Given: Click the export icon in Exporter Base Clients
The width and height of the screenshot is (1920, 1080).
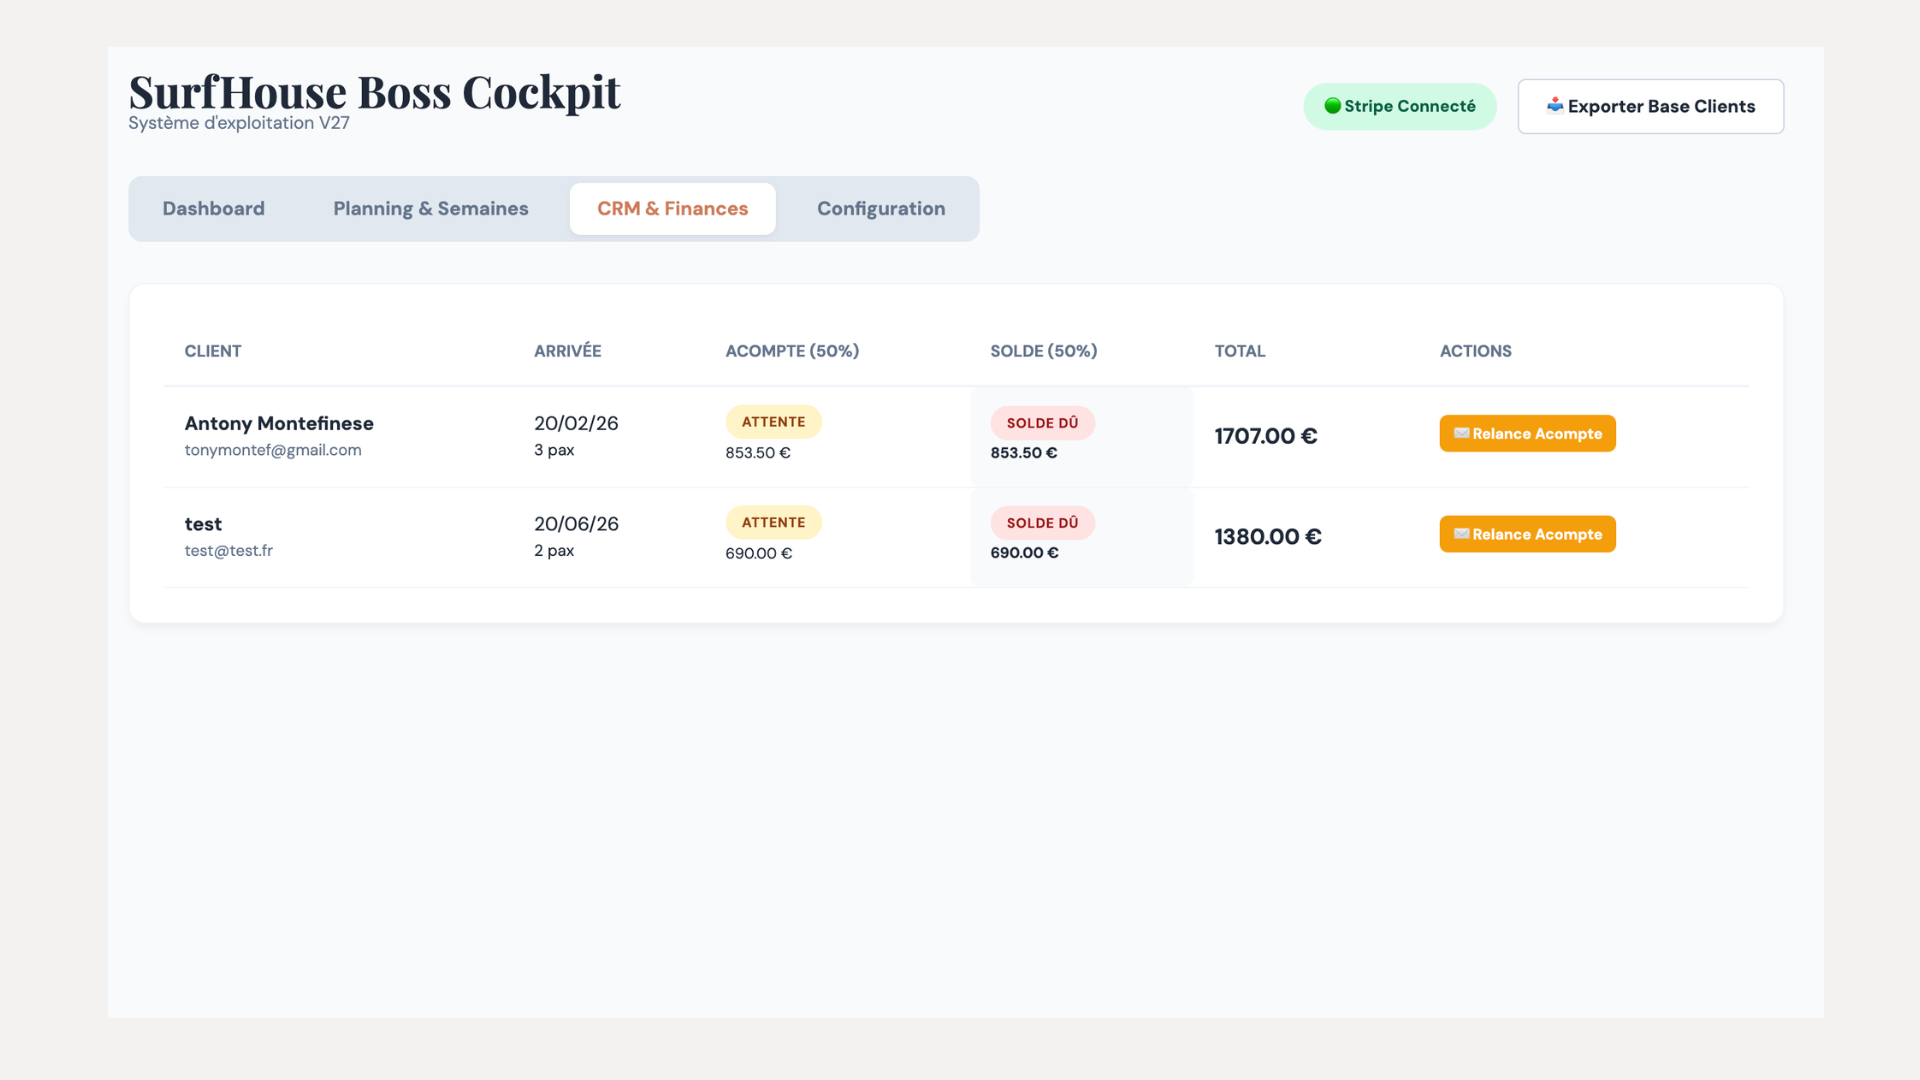Looking at the screenshot, I should coord(1556,105).
